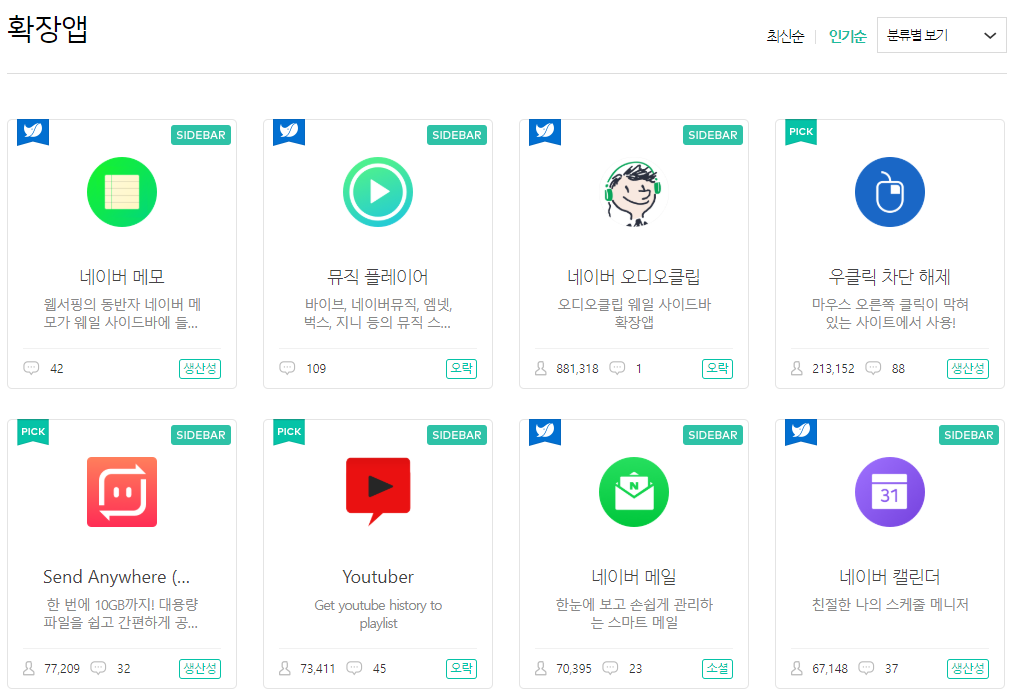The height and width of the screenshot is (699, 1017).
Task: Open the 네이버 오디오클립 title link
Action: click(x=634, y=277)
